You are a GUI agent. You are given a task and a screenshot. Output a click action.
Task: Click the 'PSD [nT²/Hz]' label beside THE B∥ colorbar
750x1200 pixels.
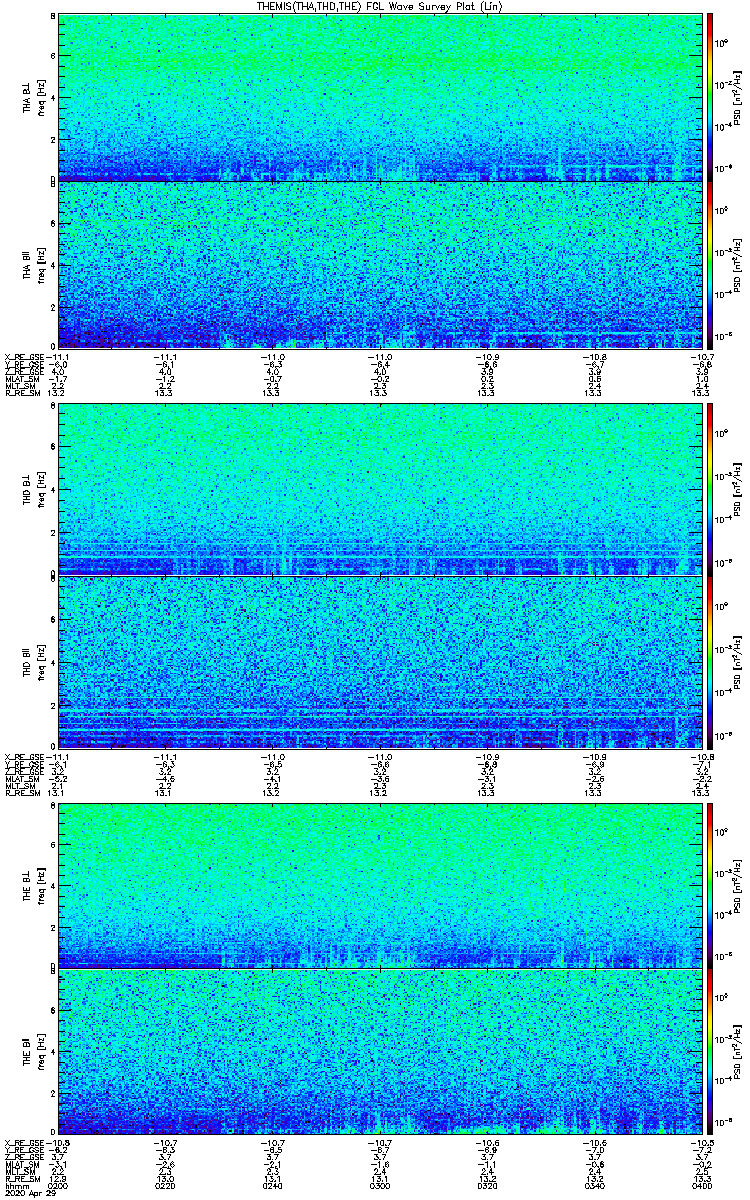coord(737,1051)
